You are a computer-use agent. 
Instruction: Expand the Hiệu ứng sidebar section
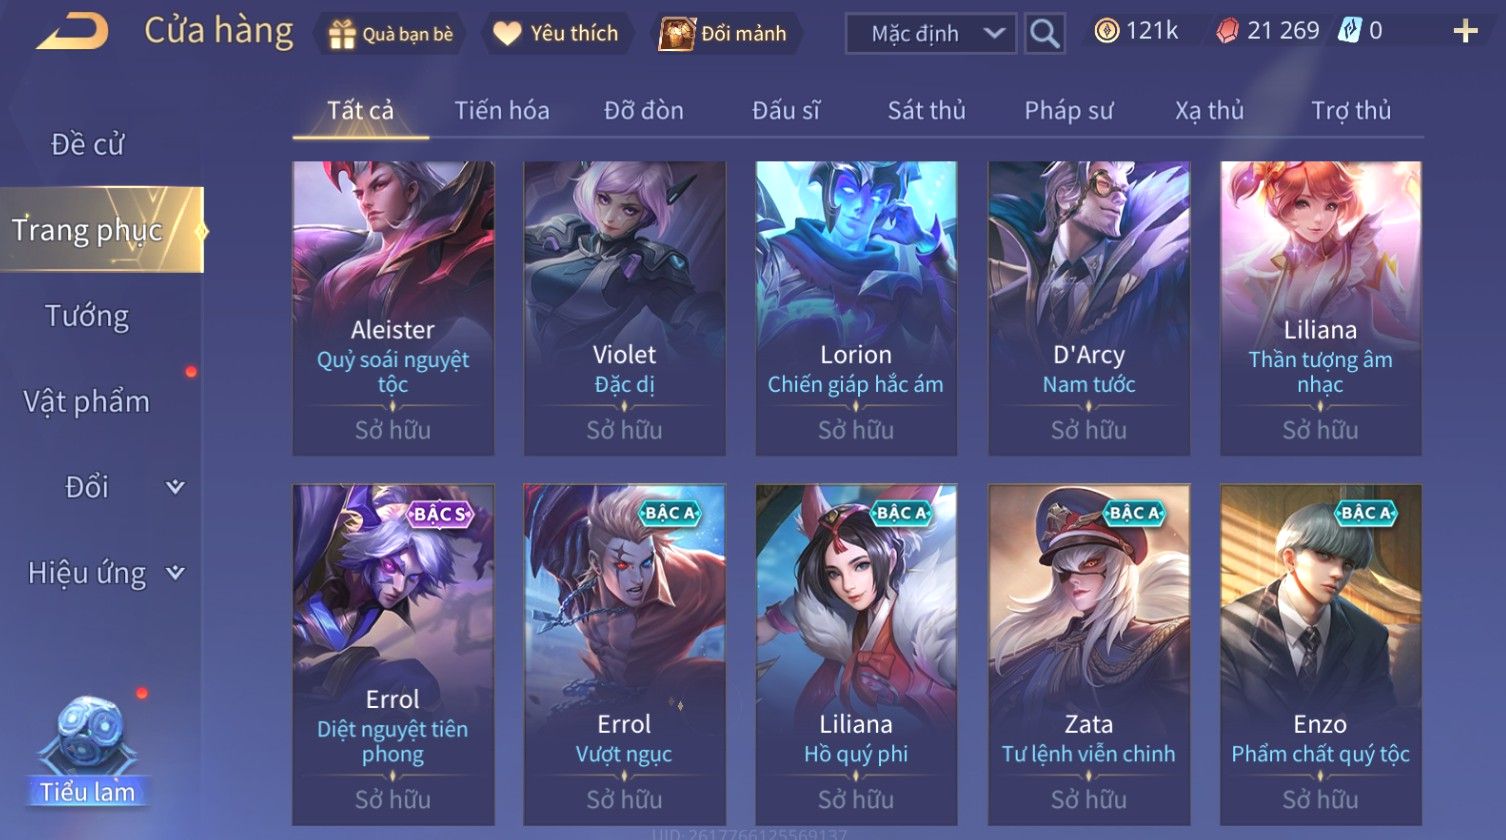pyautogui.click(x=175, y=573)
